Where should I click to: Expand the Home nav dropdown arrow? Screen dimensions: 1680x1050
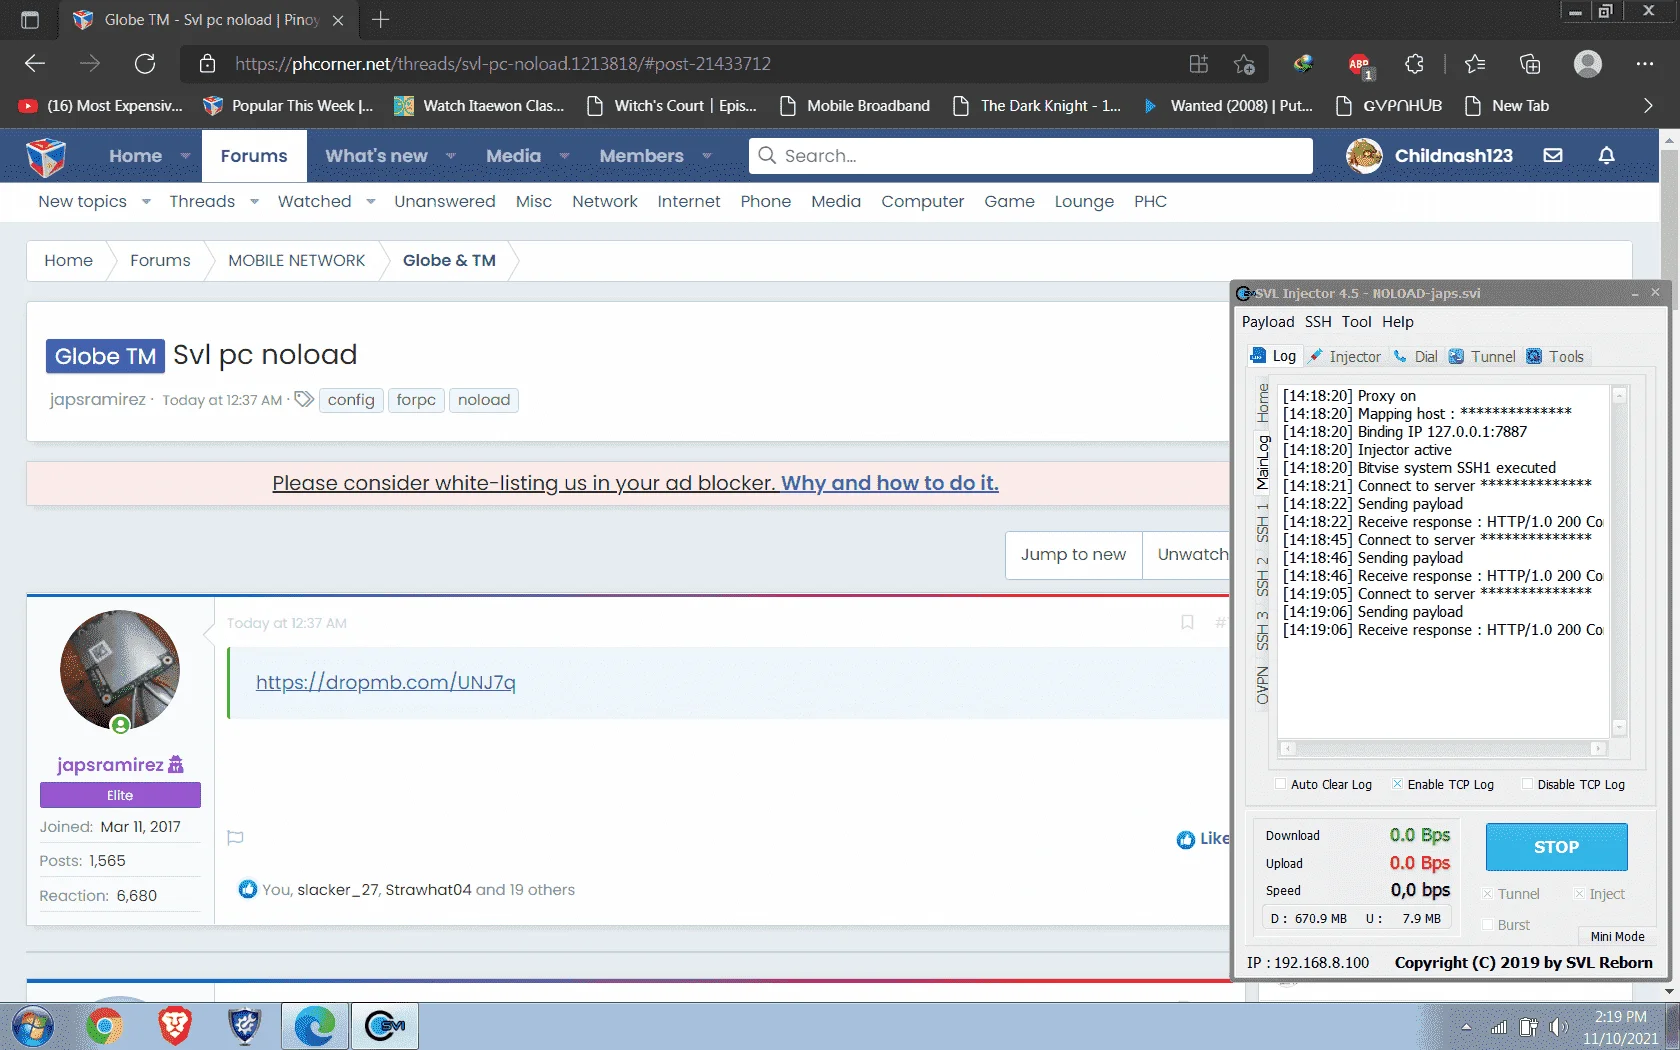click(185, 156)
